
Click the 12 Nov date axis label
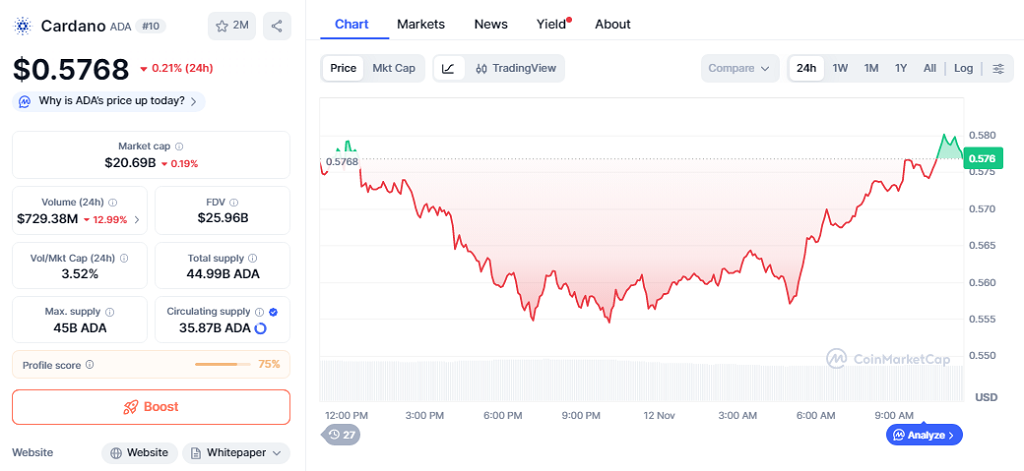[658, 415]
